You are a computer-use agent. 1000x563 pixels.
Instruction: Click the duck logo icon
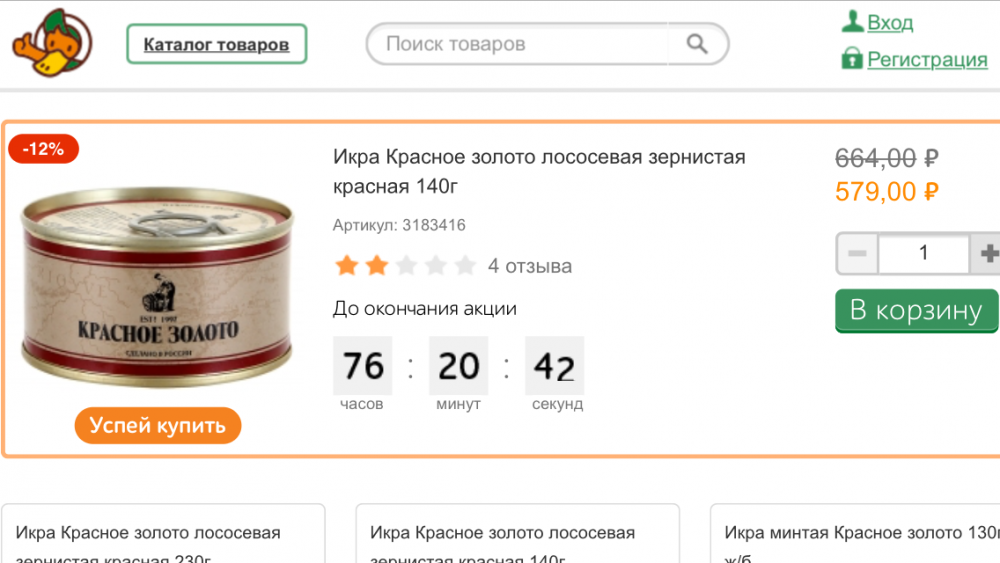tap(51, 42)
